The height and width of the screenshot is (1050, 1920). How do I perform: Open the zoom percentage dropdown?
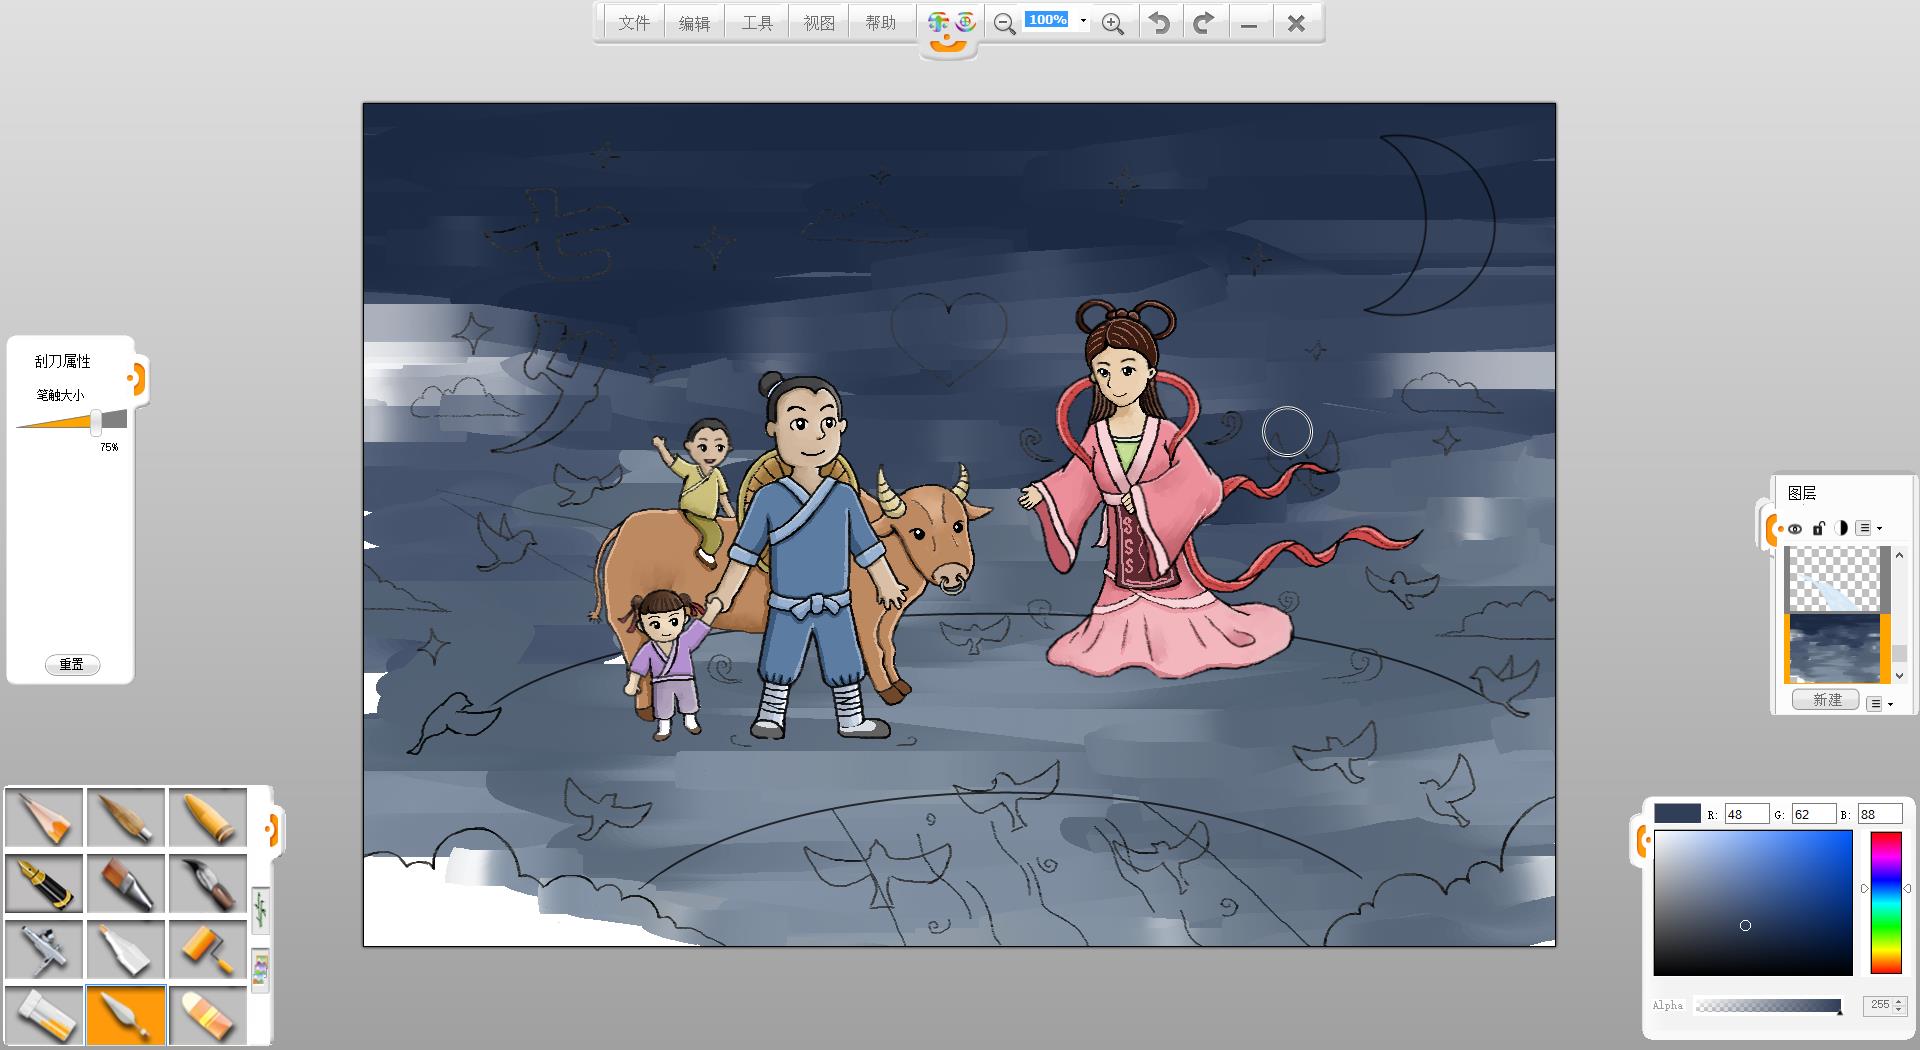click(1083, 21)
